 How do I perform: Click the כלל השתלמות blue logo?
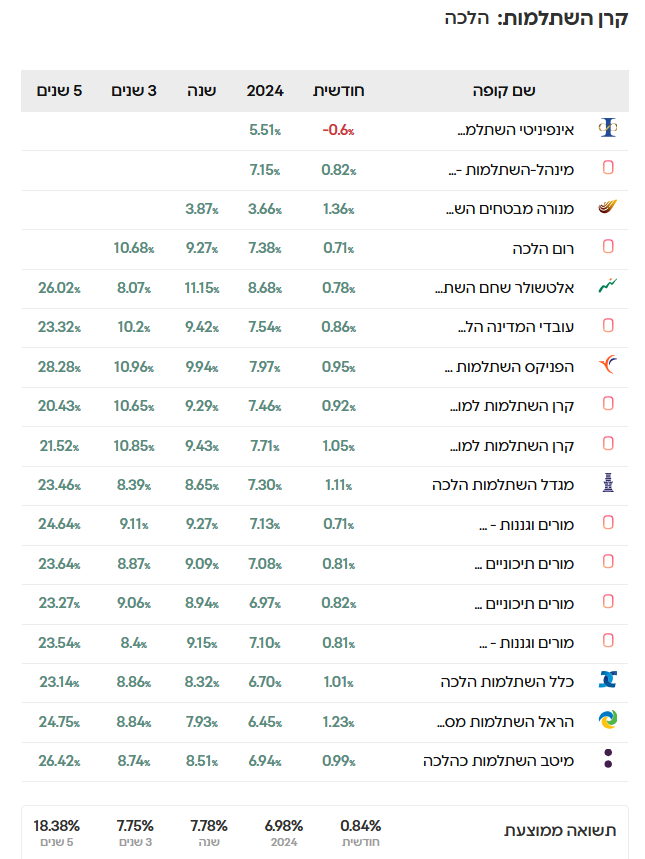607,681
